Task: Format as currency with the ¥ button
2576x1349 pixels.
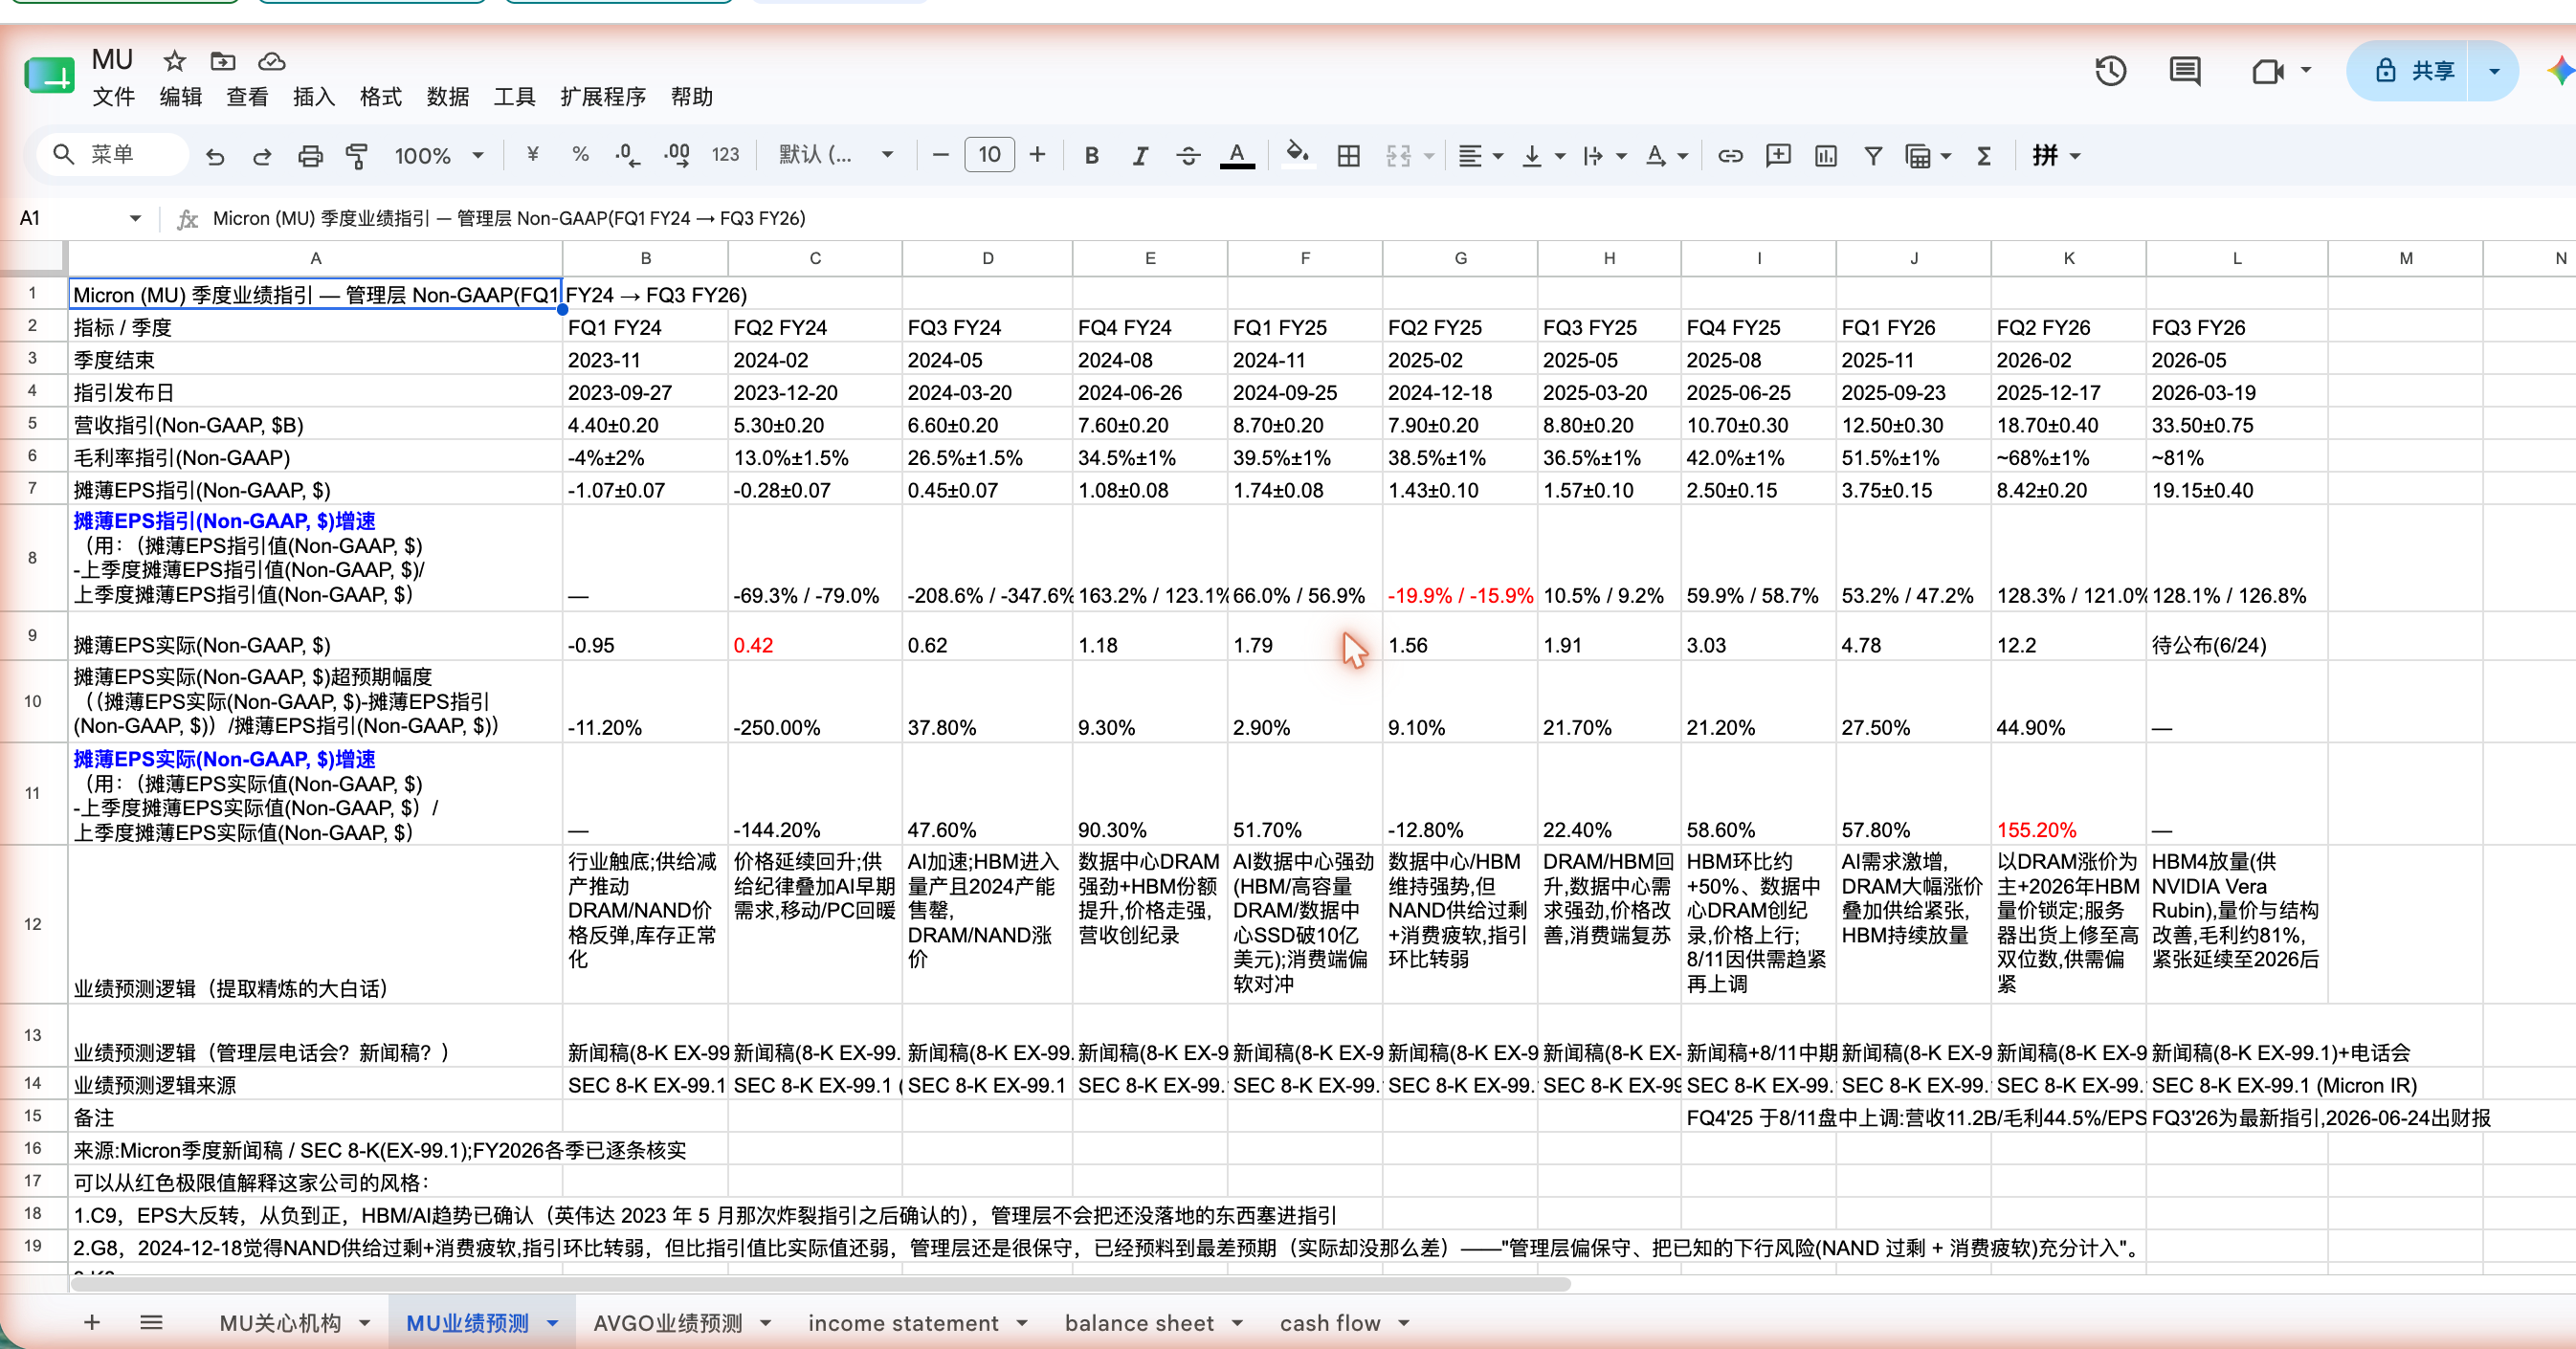Action: [x=533, y=155]
